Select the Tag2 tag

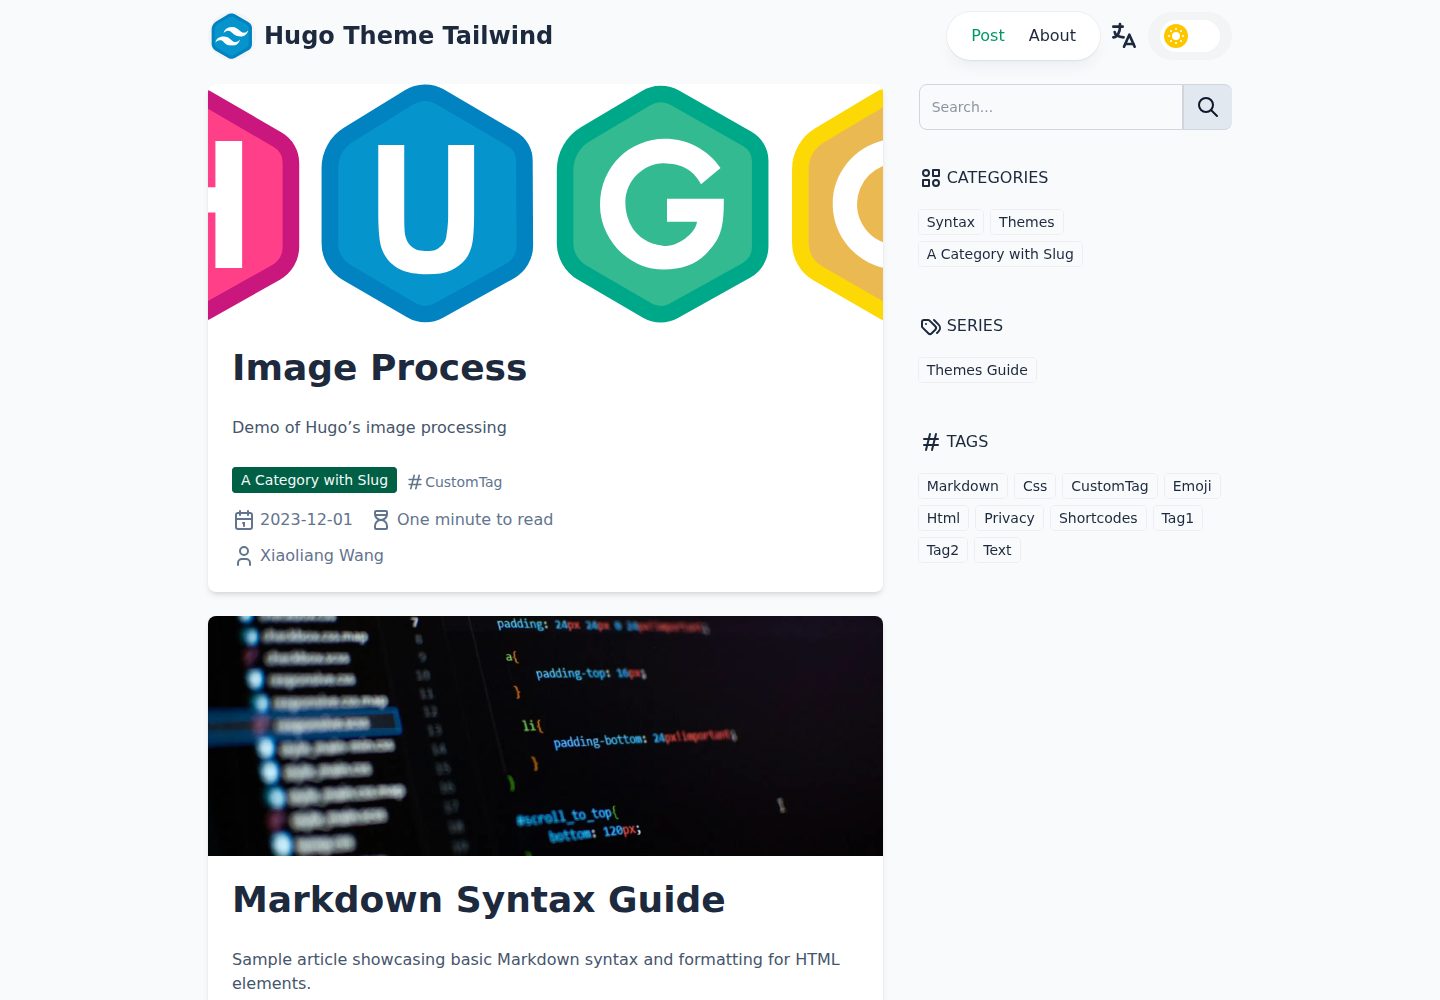click(x=942, y=550)
